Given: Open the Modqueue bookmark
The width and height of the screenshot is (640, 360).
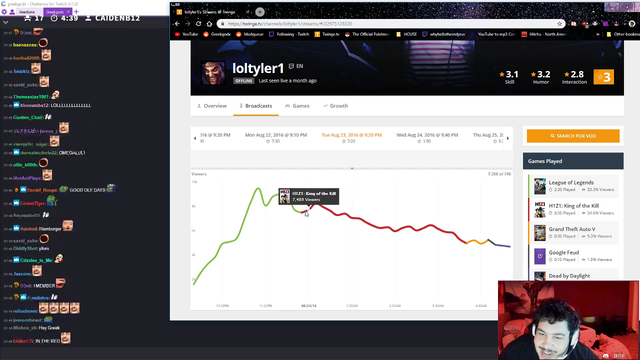Looking at the screenshot, I should pos(250,34).
